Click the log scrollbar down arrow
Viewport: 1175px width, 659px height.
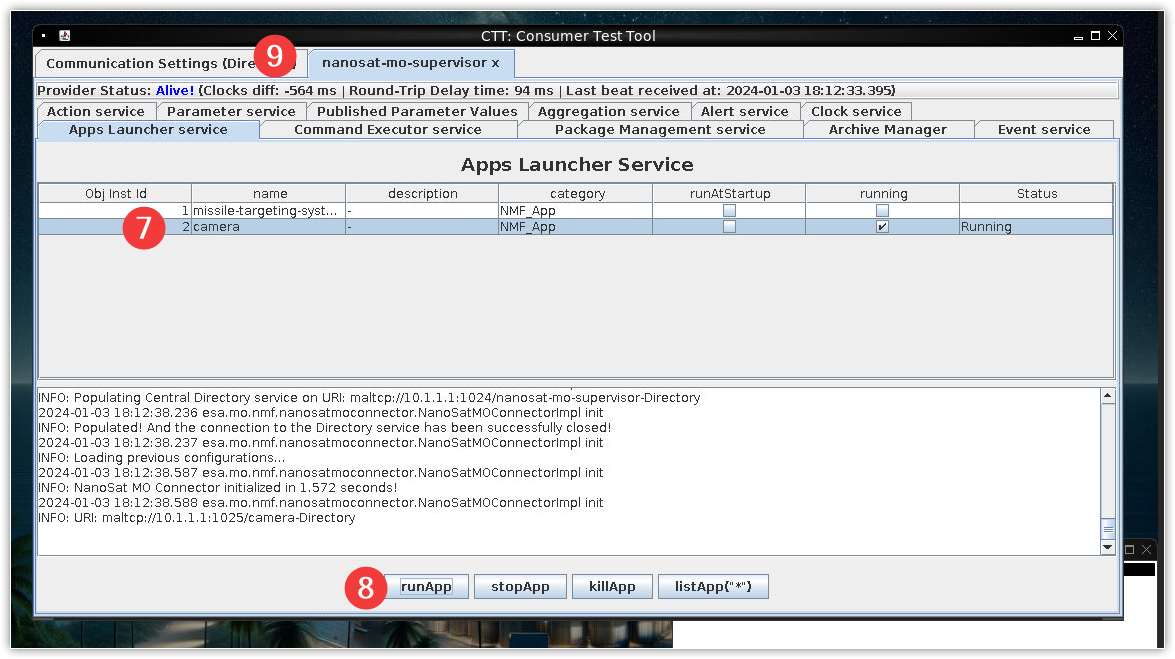(1107, 547)
